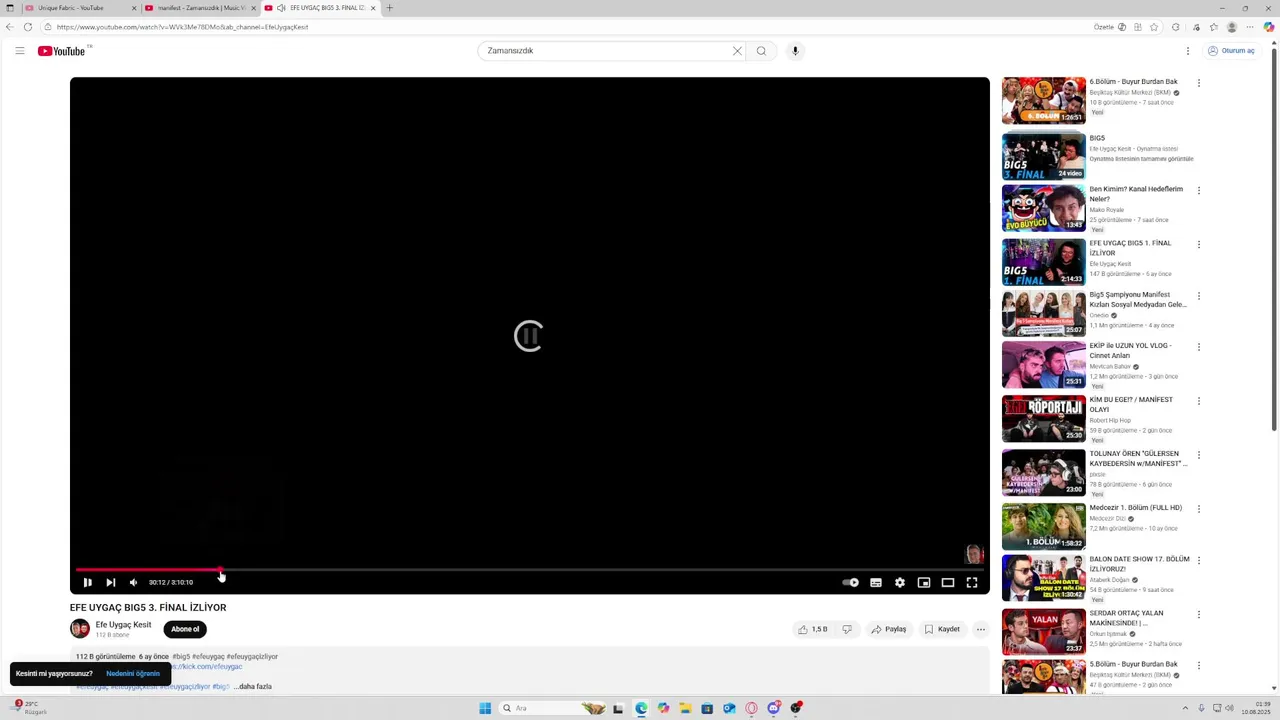Open options for BALON DATE SHOW 17. BÖLÜM
Image resolution: width=1280 pixels, height=720 pixels.
click(x=1198, y=561)
